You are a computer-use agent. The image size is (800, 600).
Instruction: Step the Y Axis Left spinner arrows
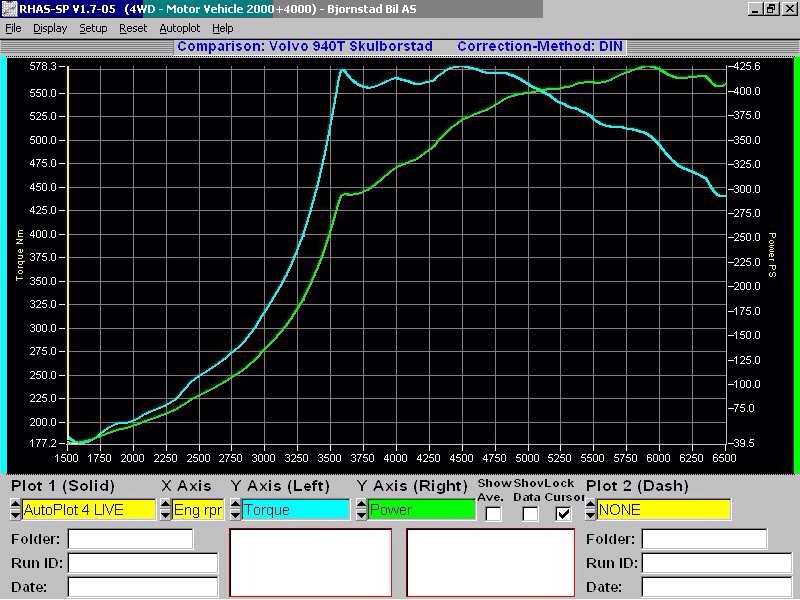click(235, 510)
